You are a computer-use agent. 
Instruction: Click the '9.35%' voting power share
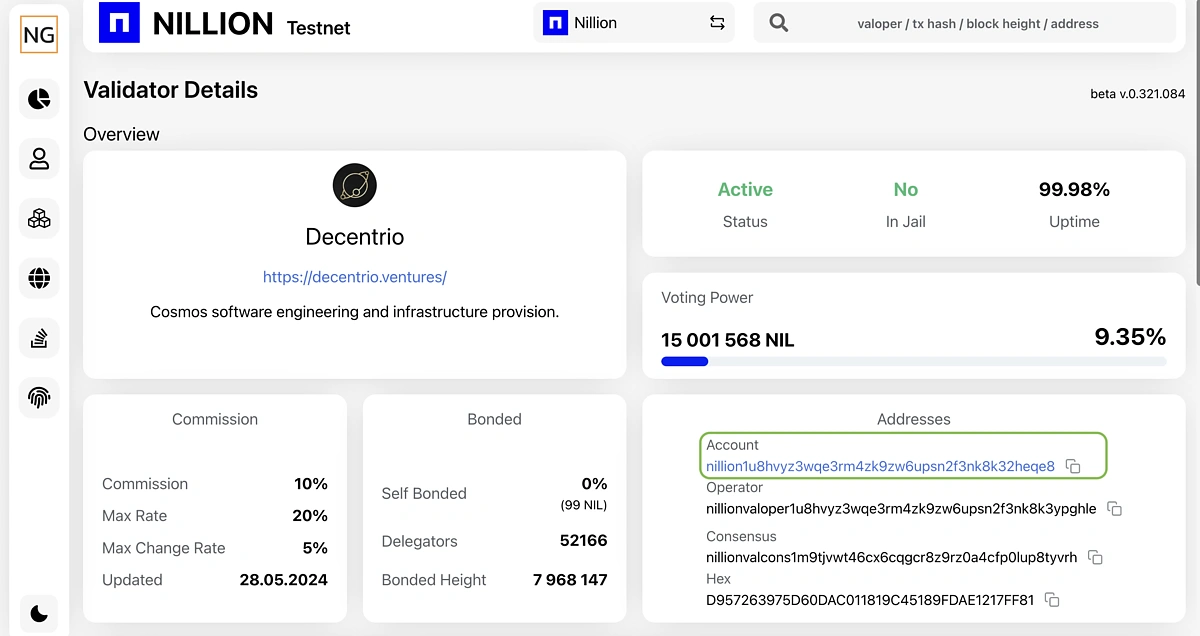click(1130, 337)
